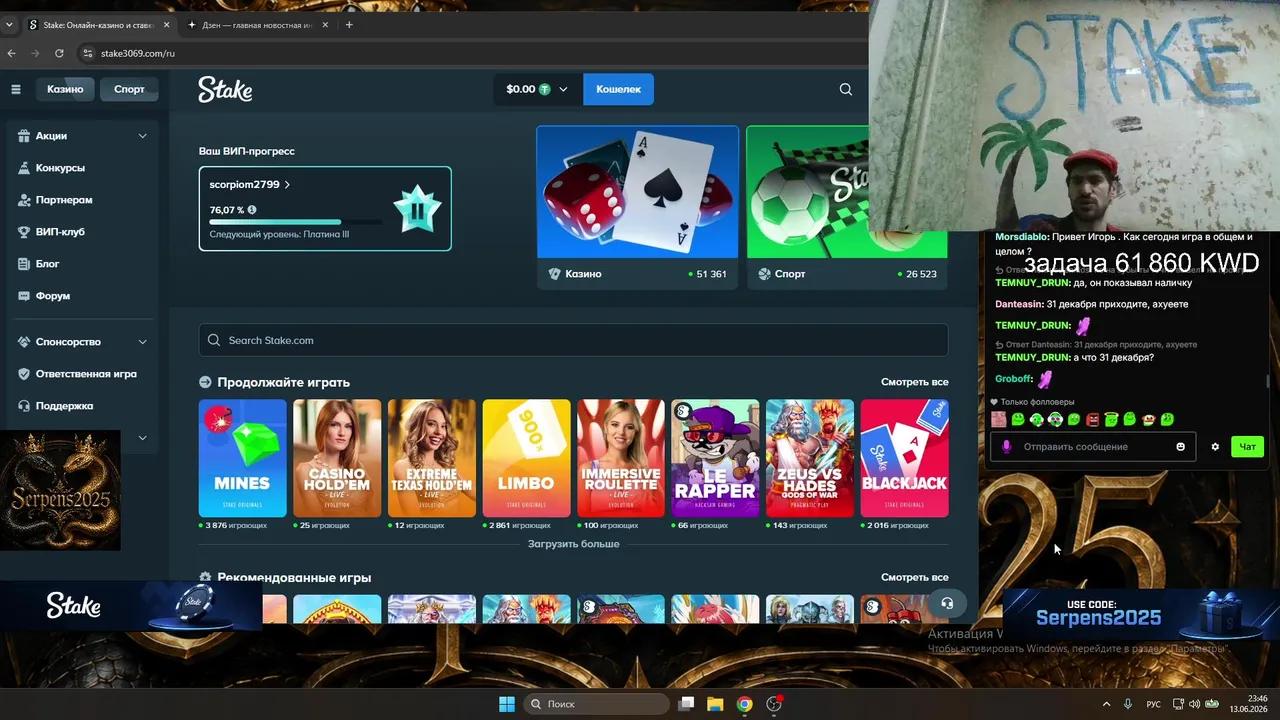This screenshot has height=720, width=1280.
Task: Open the Mines game thumbnail
Action: pyautogui.click(x=243, y=458)
